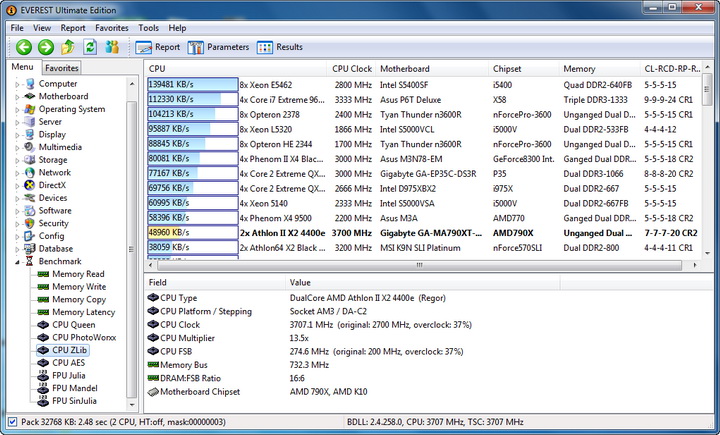Sort by the Motherboard column header

pos(432,68)
